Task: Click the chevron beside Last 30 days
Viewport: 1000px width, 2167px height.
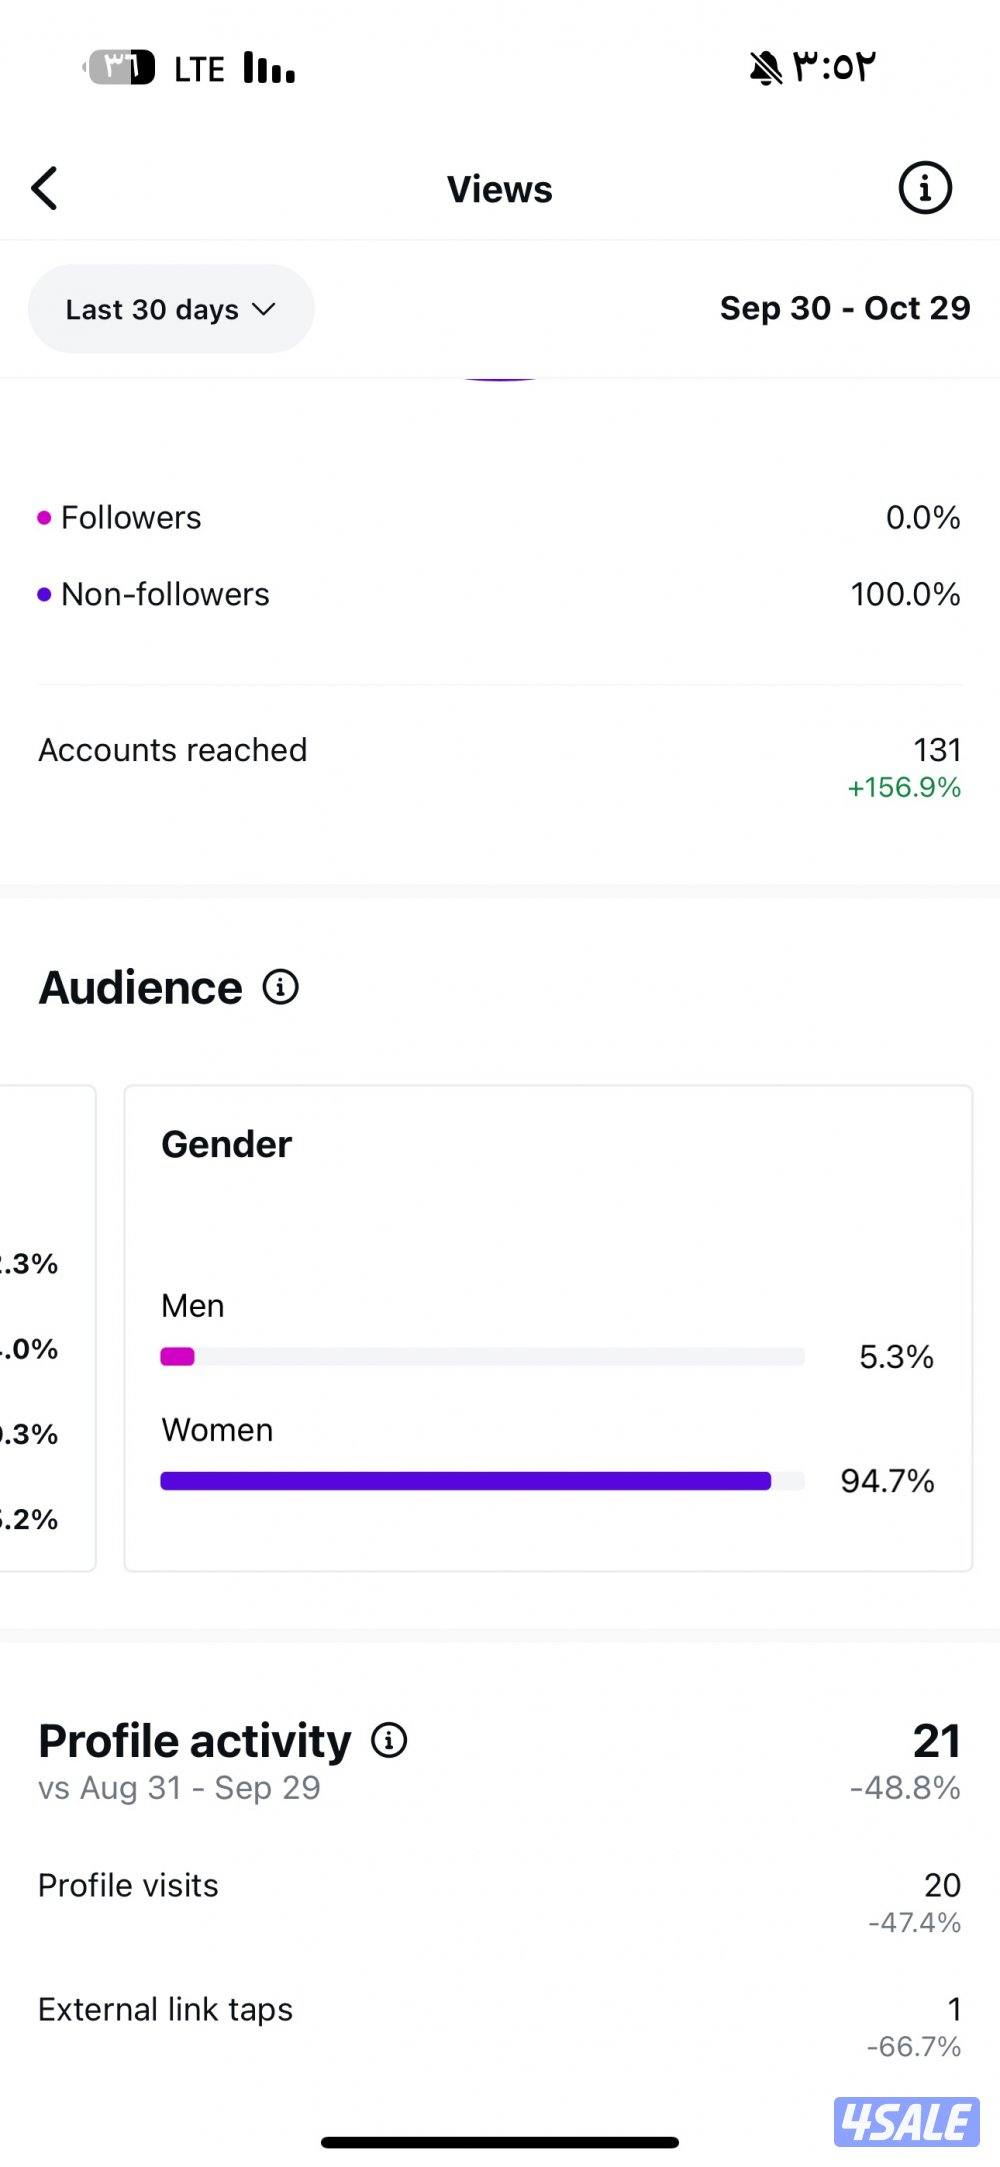Action: (x=264, y=309)
